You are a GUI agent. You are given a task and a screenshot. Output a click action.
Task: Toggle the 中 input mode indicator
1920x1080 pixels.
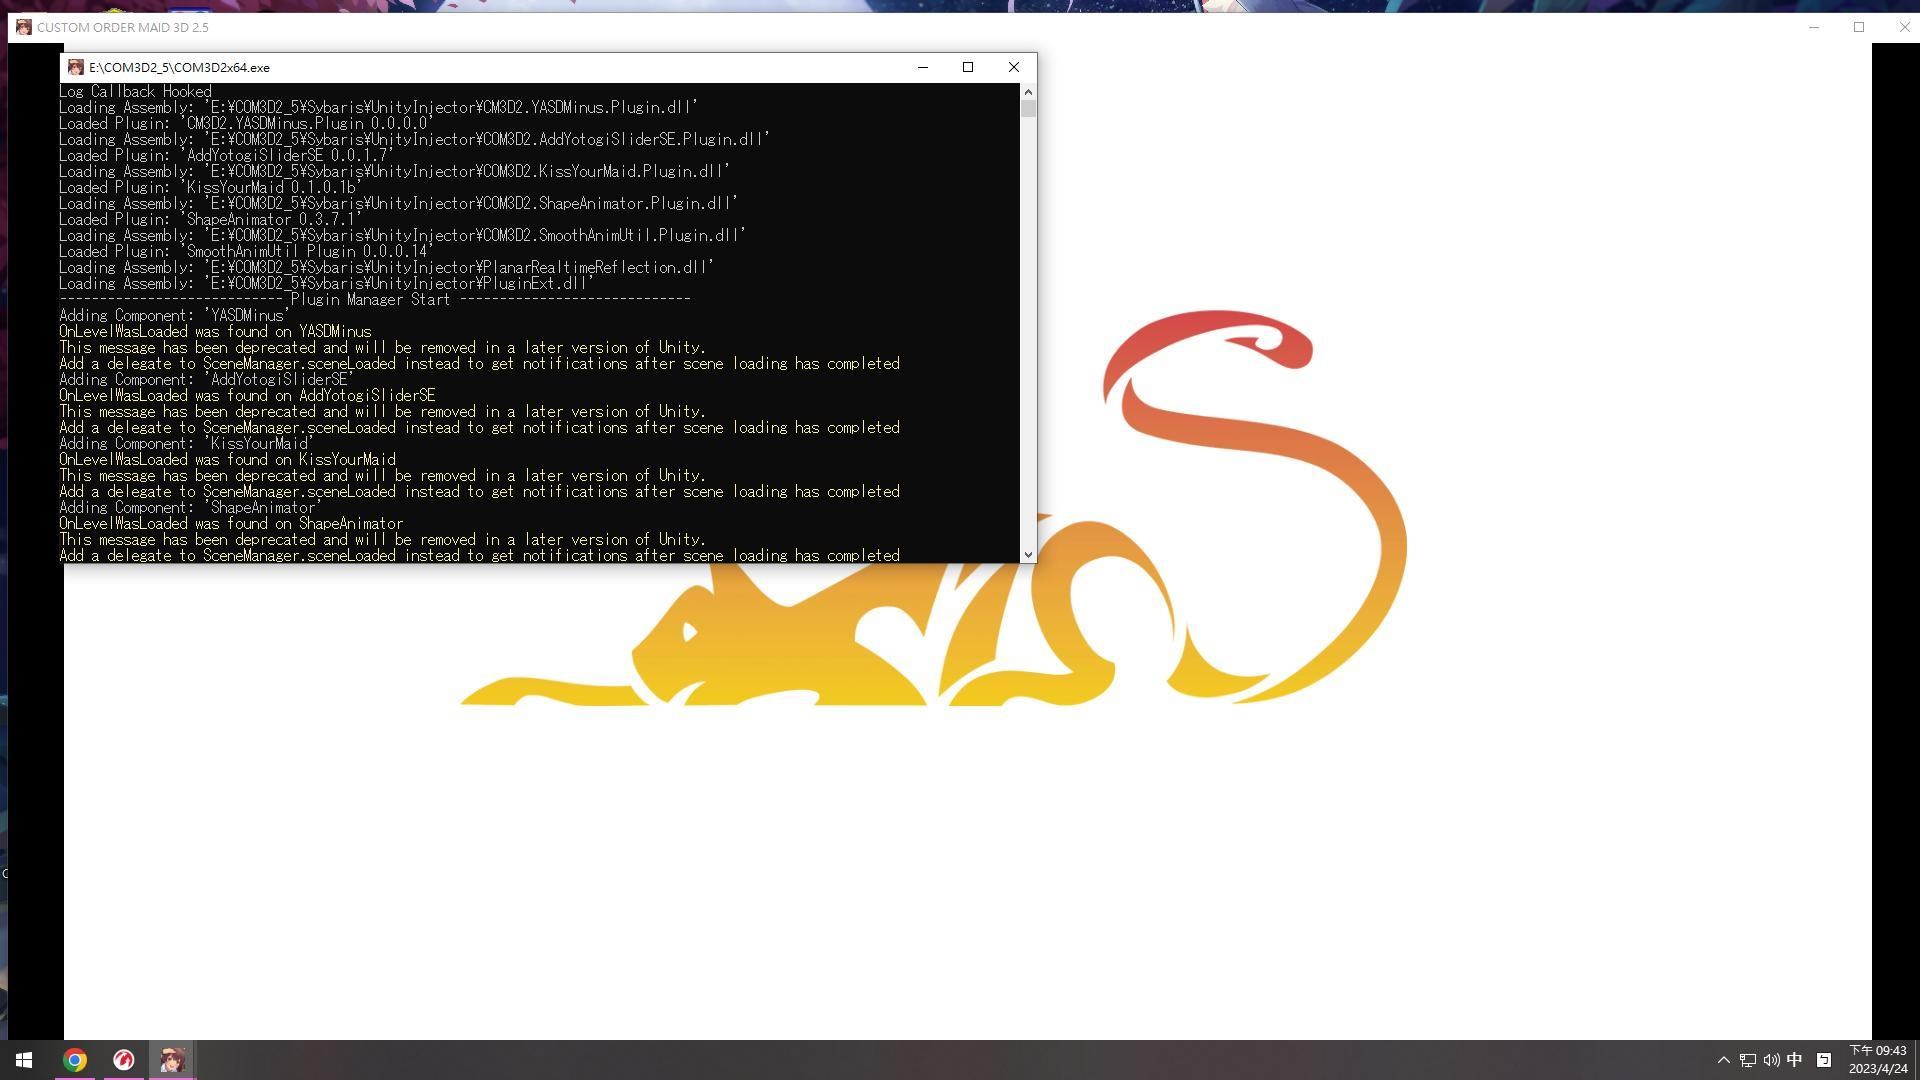point(1795,1060)
